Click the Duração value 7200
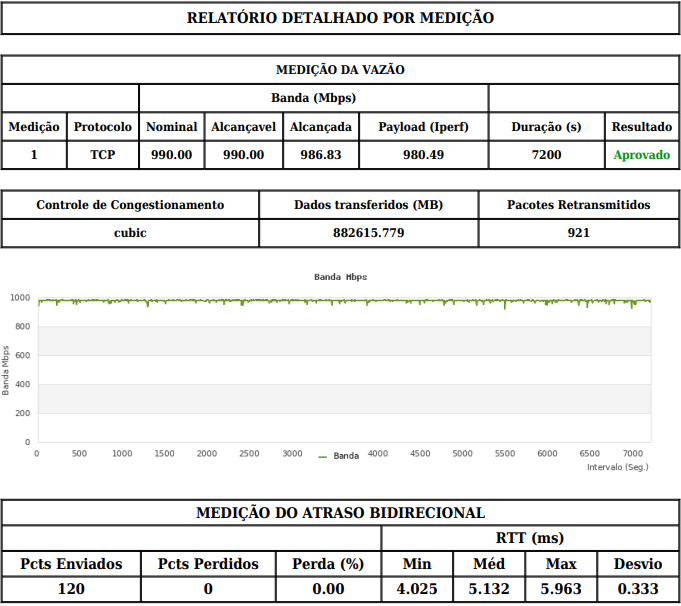681x606 pixels. (x=546, y=155)
